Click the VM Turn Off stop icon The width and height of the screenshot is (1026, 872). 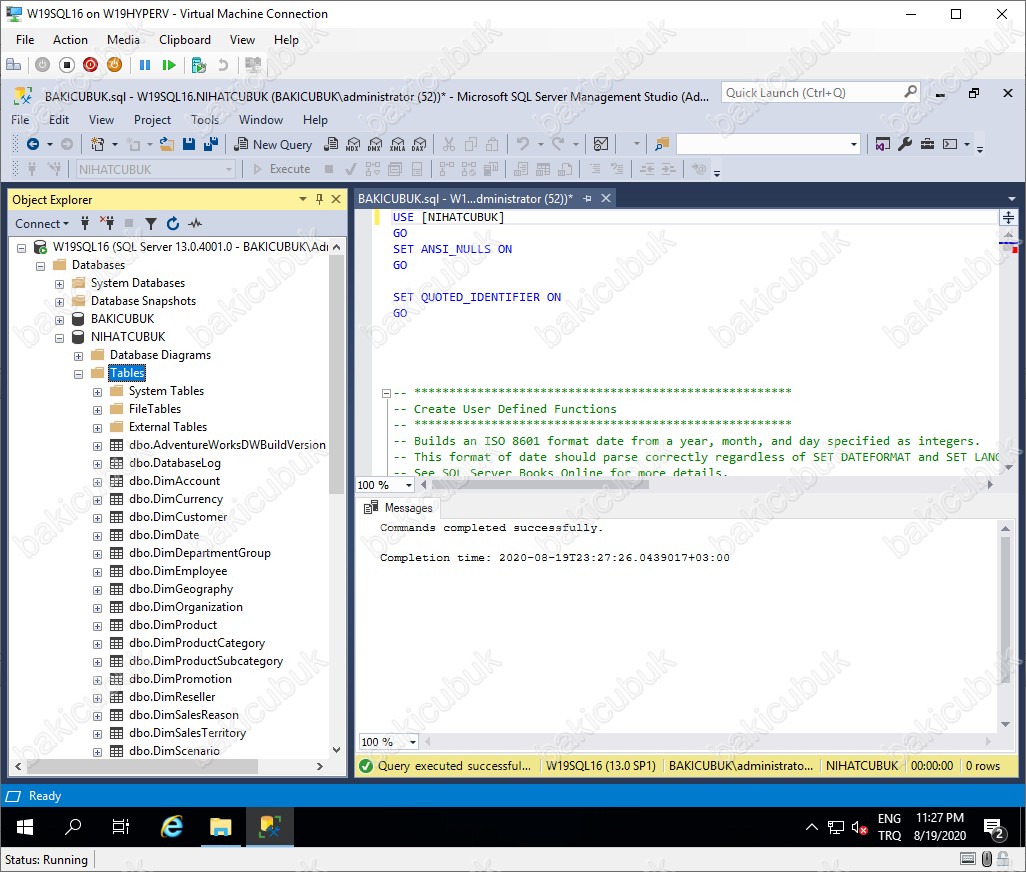click(67, 65)
